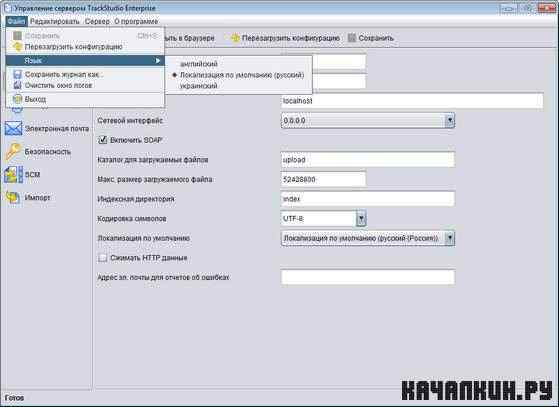Select Безопасность sidebar label
Image resolution: width=559 pixels, height=407 pixels.
[x=48, y=151]
